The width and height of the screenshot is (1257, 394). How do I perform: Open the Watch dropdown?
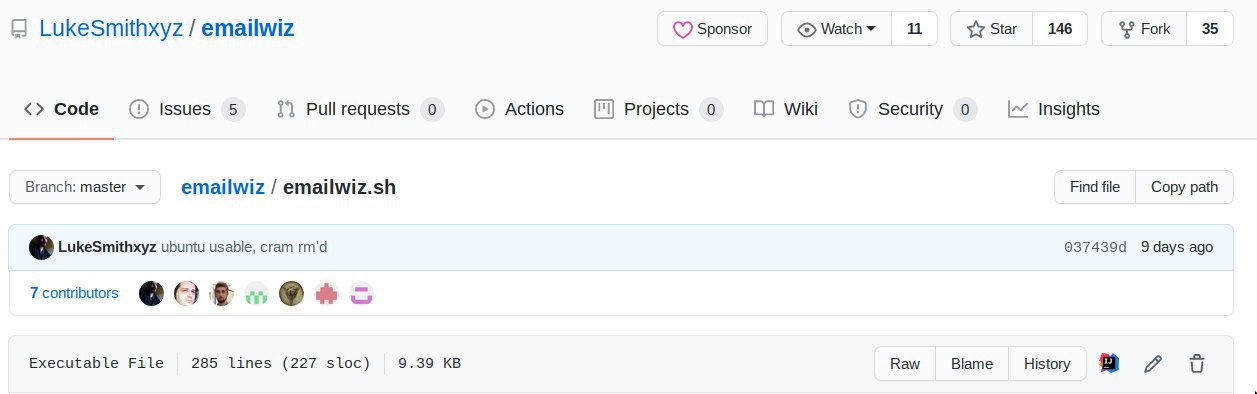(836, 29)
